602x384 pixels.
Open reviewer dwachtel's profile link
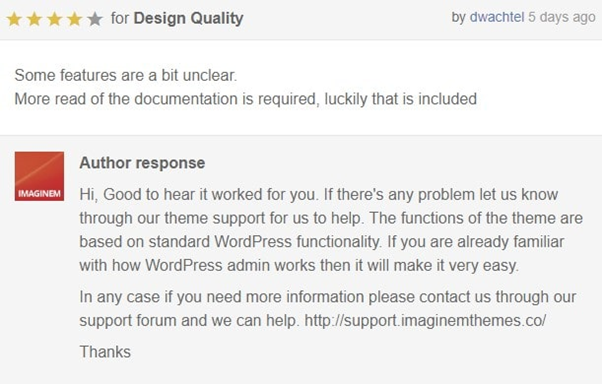[497, 17]
